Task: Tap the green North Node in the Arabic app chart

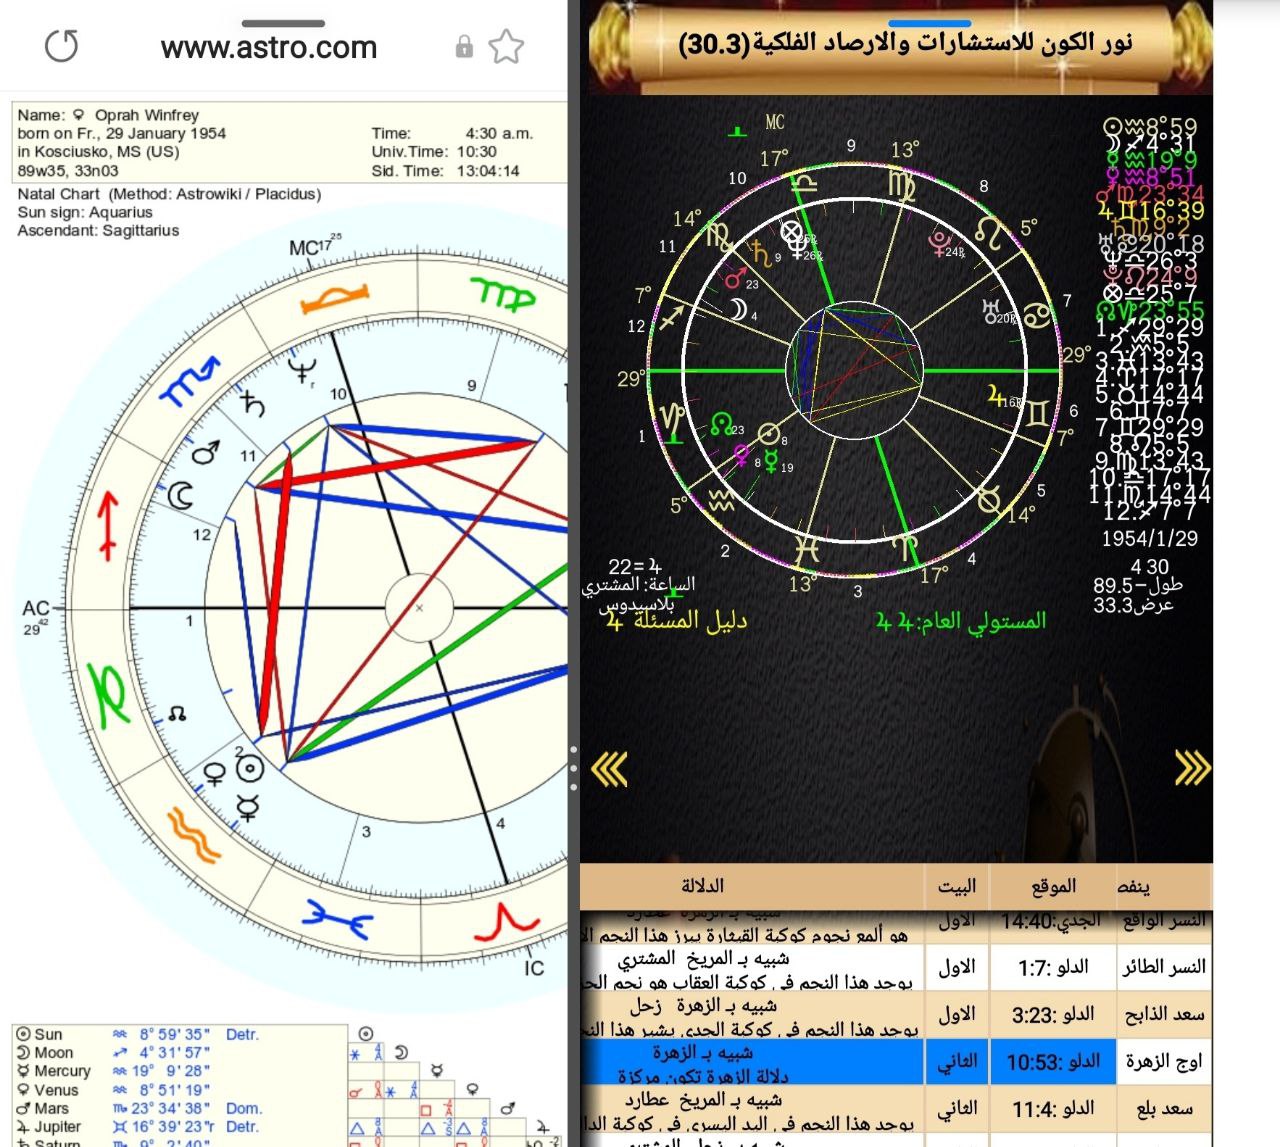Action: point(720,424)
